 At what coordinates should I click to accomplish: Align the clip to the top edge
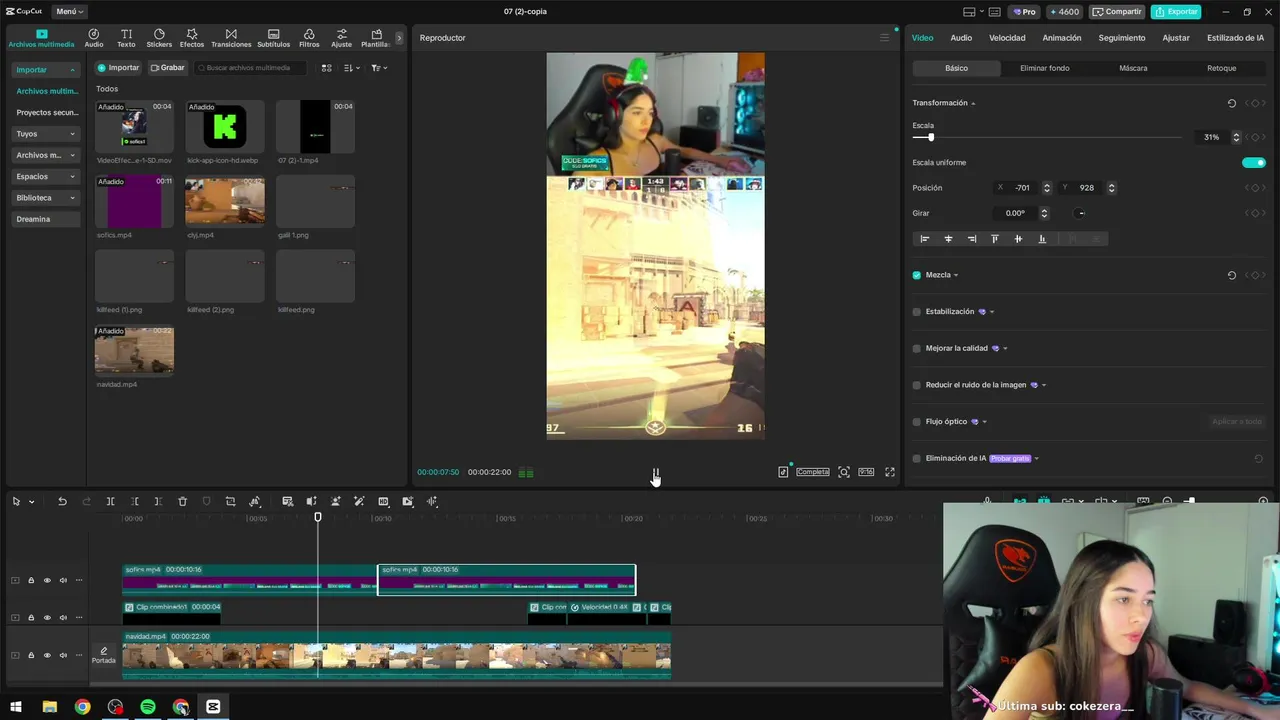tap(995, 239)
